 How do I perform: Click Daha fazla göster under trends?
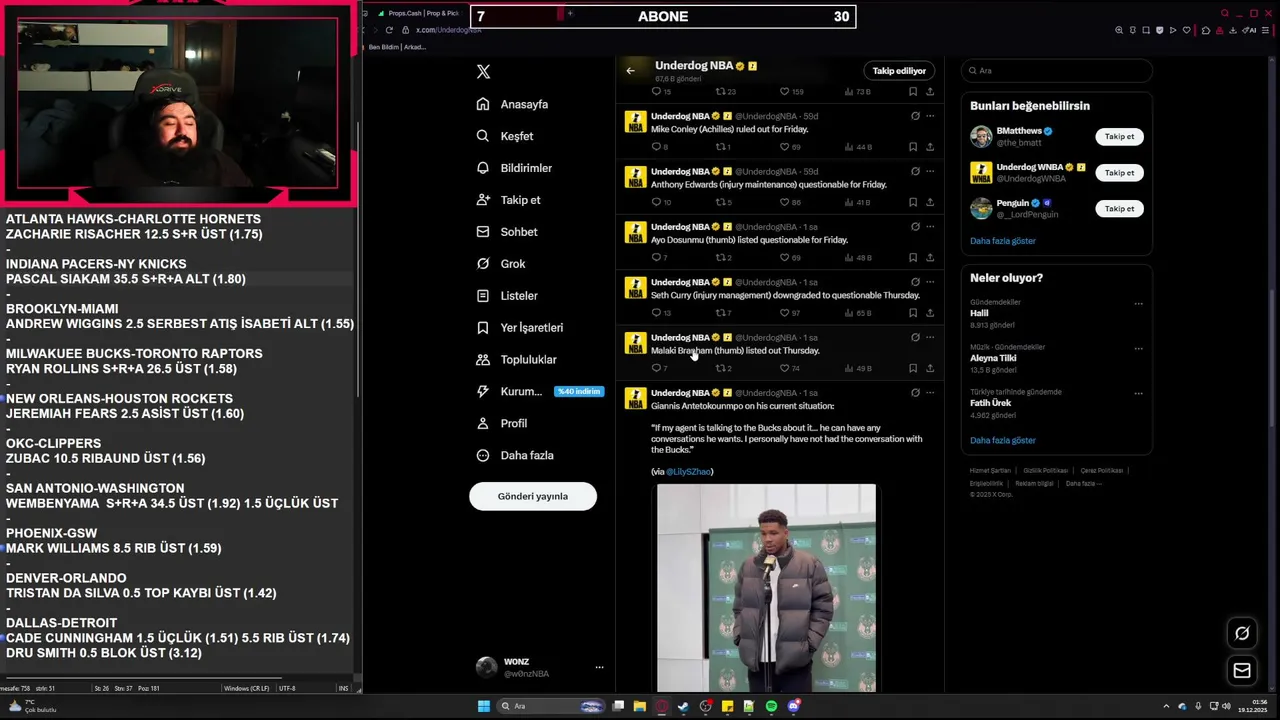(1003, 441)
